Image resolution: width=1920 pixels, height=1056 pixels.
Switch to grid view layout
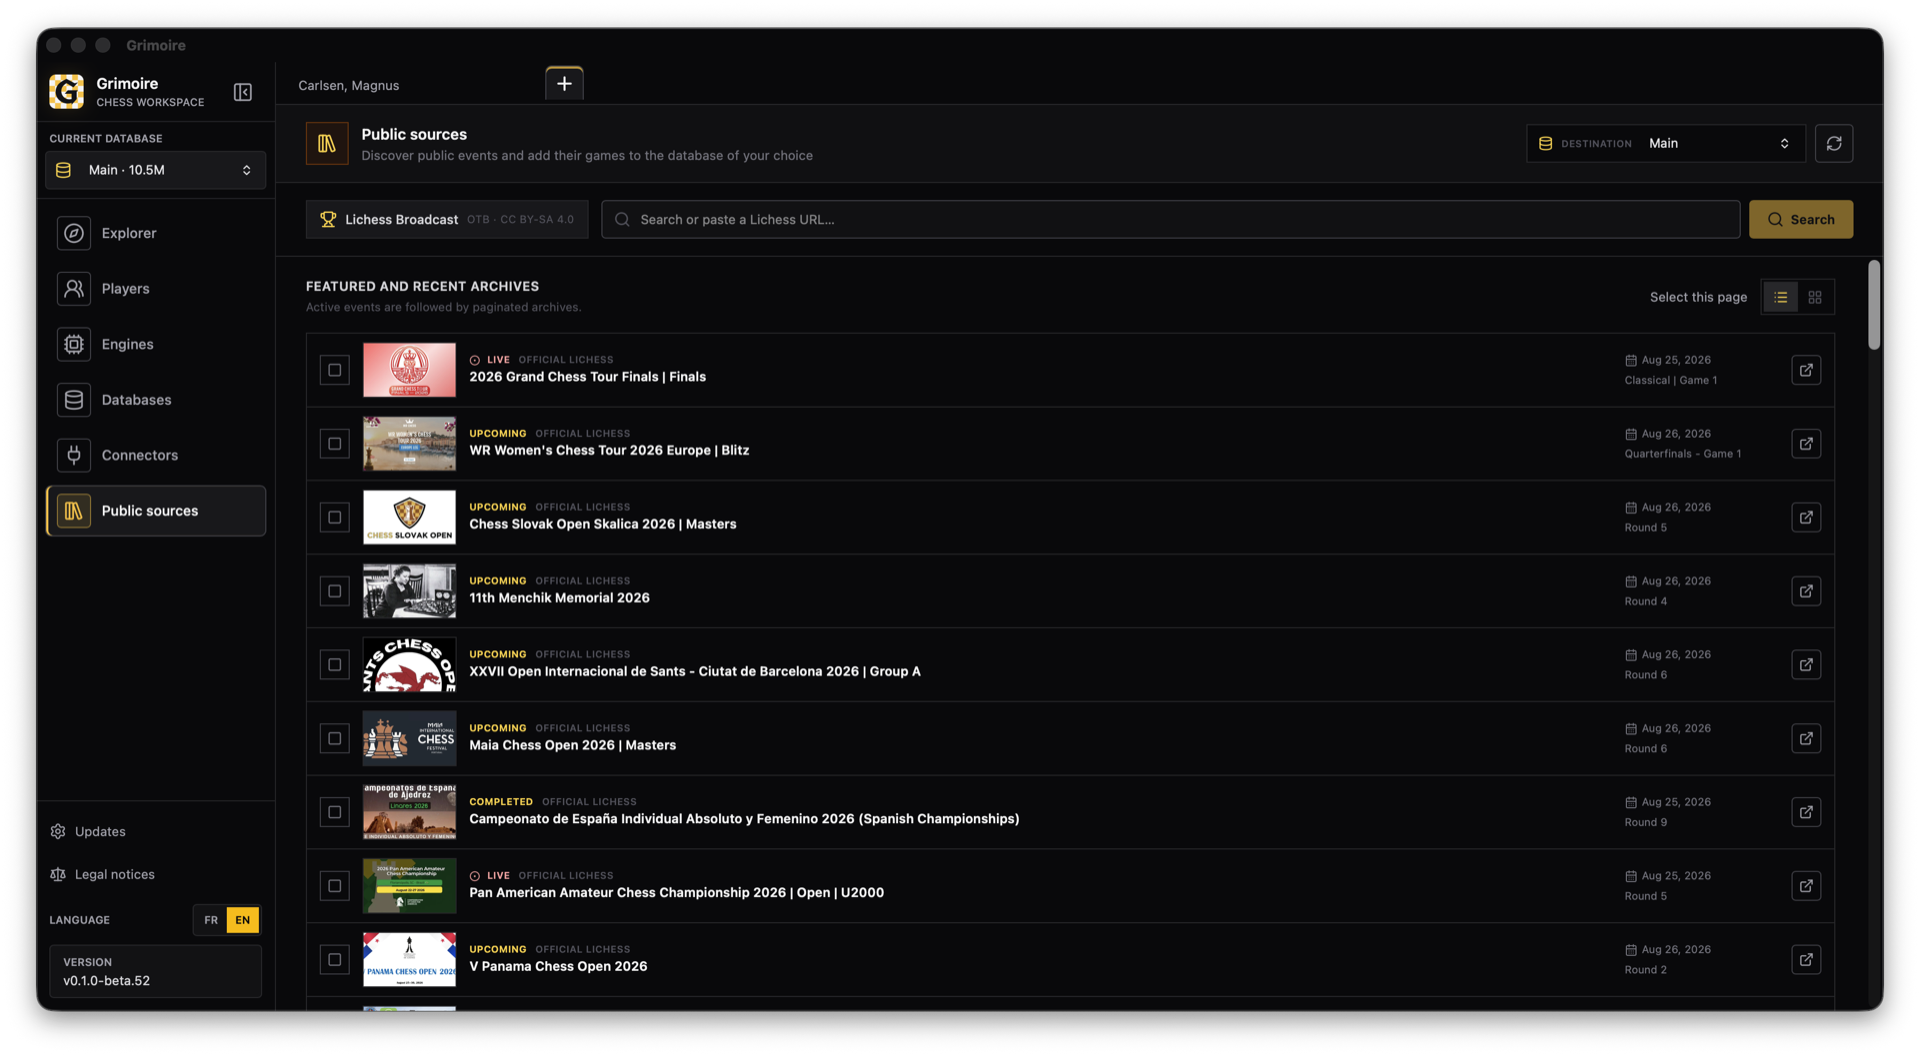tap(1815, 297)
